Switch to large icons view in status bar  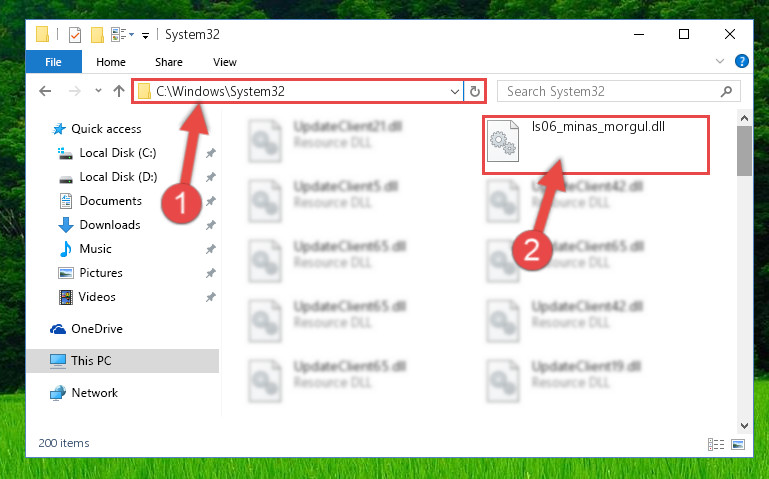pyautogui.click(x=738, y=444)
